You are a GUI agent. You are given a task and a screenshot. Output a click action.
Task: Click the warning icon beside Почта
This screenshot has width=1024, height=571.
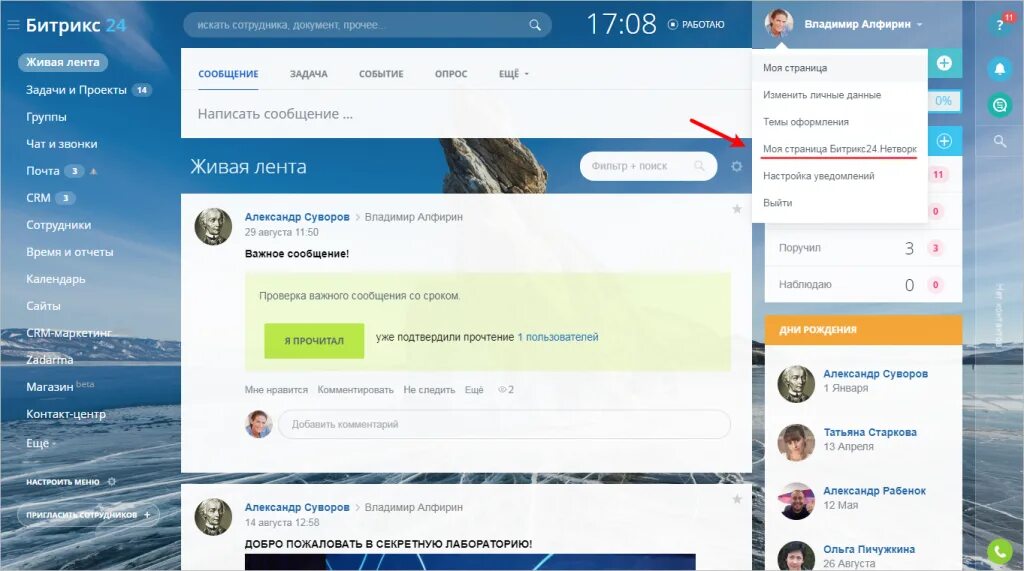tap(93, 171)
